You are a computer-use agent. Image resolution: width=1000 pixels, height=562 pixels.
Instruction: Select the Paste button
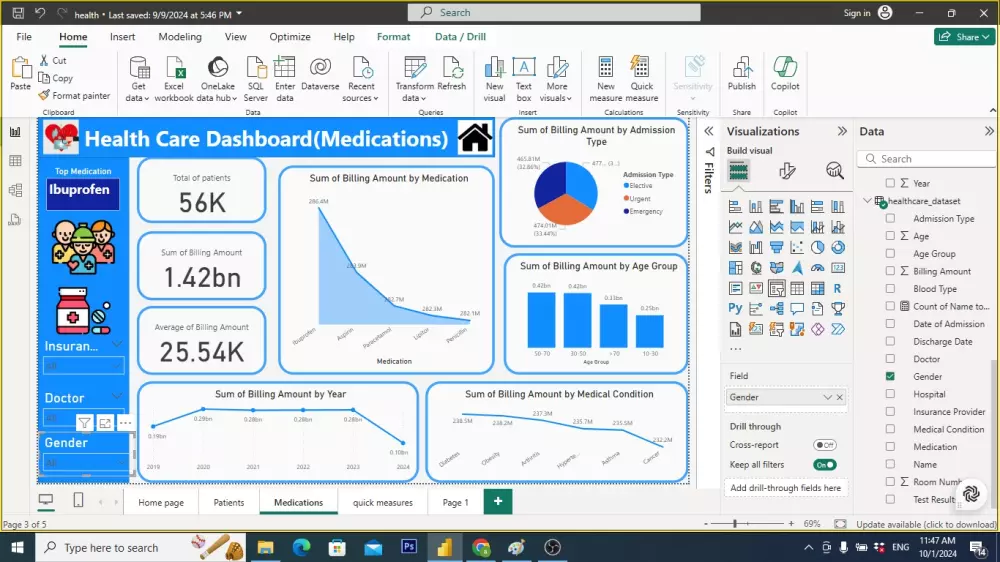20,74
